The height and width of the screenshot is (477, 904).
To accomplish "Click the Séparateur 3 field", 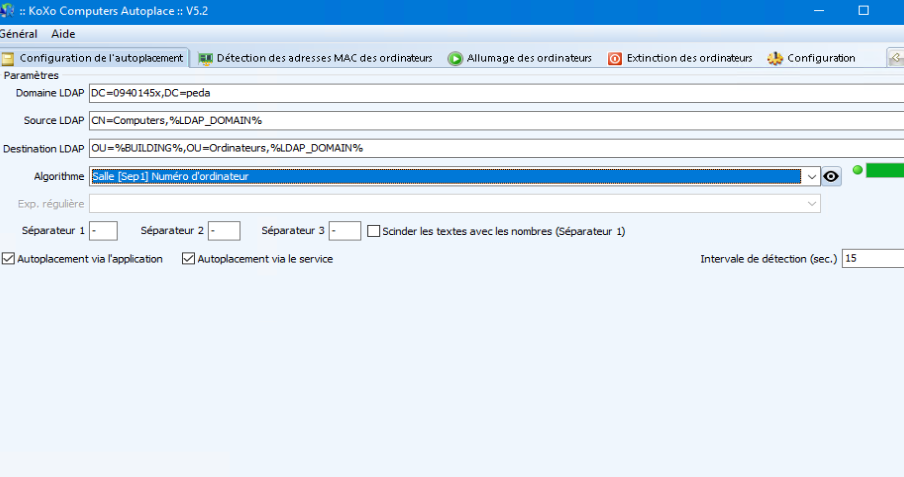I will pos(345,231).
